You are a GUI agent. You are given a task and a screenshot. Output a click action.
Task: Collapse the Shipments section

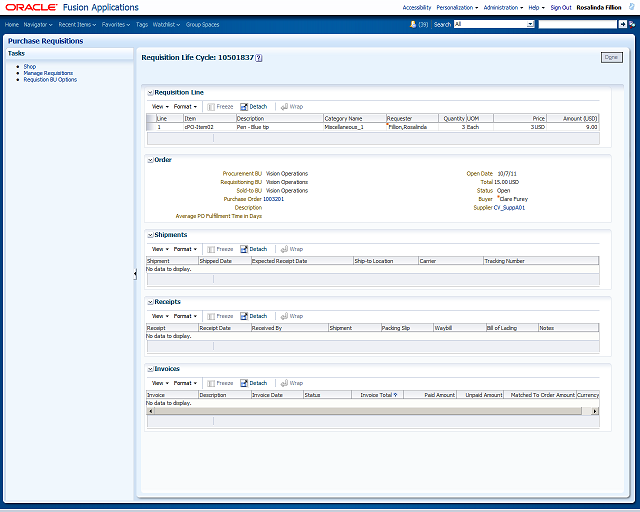coord(150,235)
